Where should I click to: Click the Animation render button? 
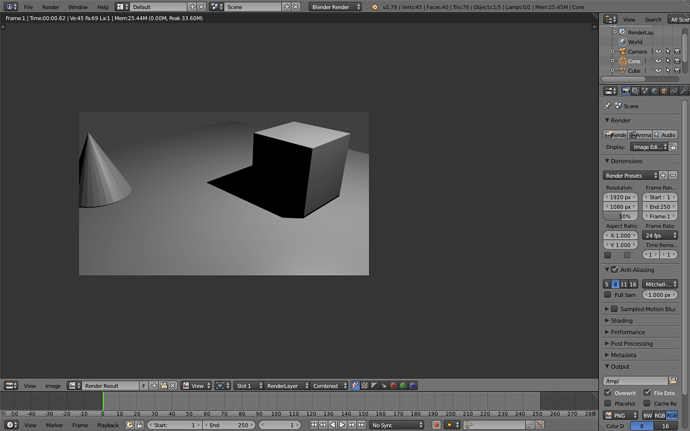pyautogui.click(x=640, y=135)
